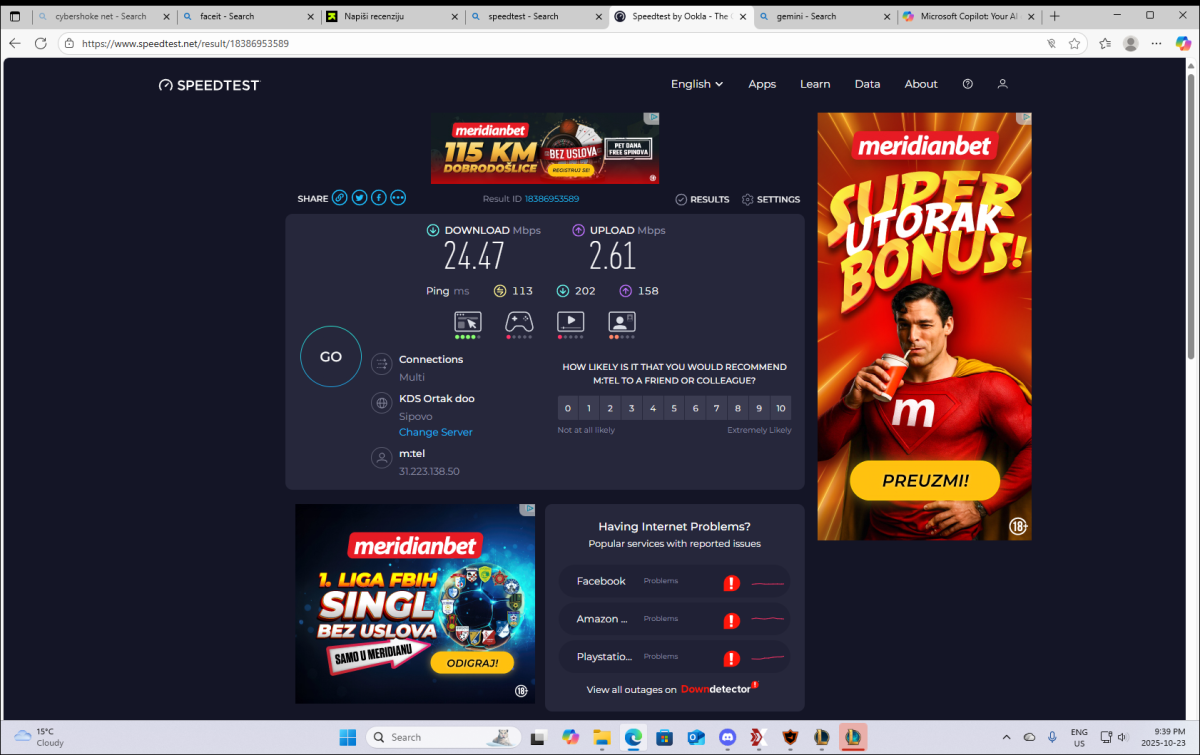Select rating 10 for recommending m:tel
The image size is (1200, 755).
(781, 408)
